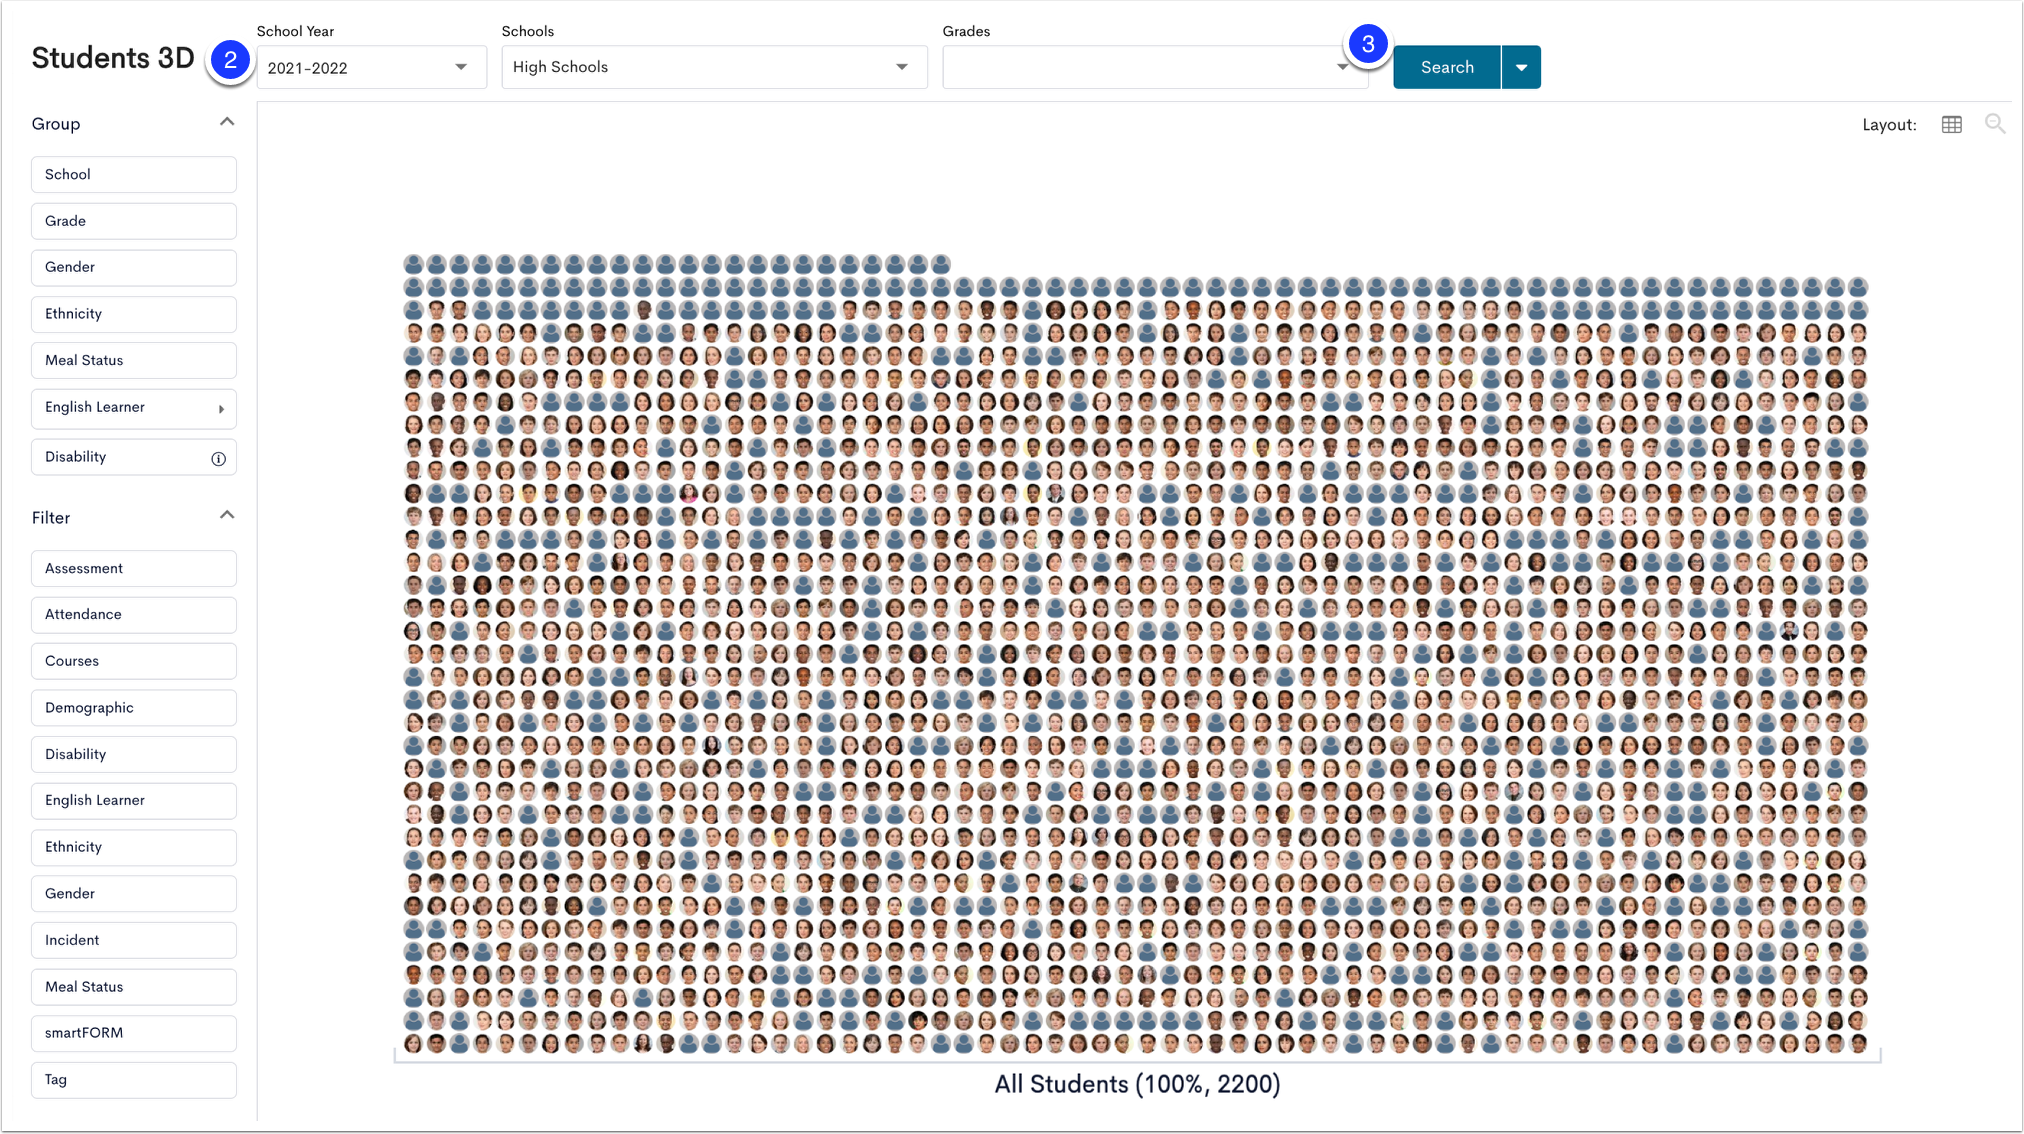
Task: Open the English Learner filter
Action: pos(134,800)
